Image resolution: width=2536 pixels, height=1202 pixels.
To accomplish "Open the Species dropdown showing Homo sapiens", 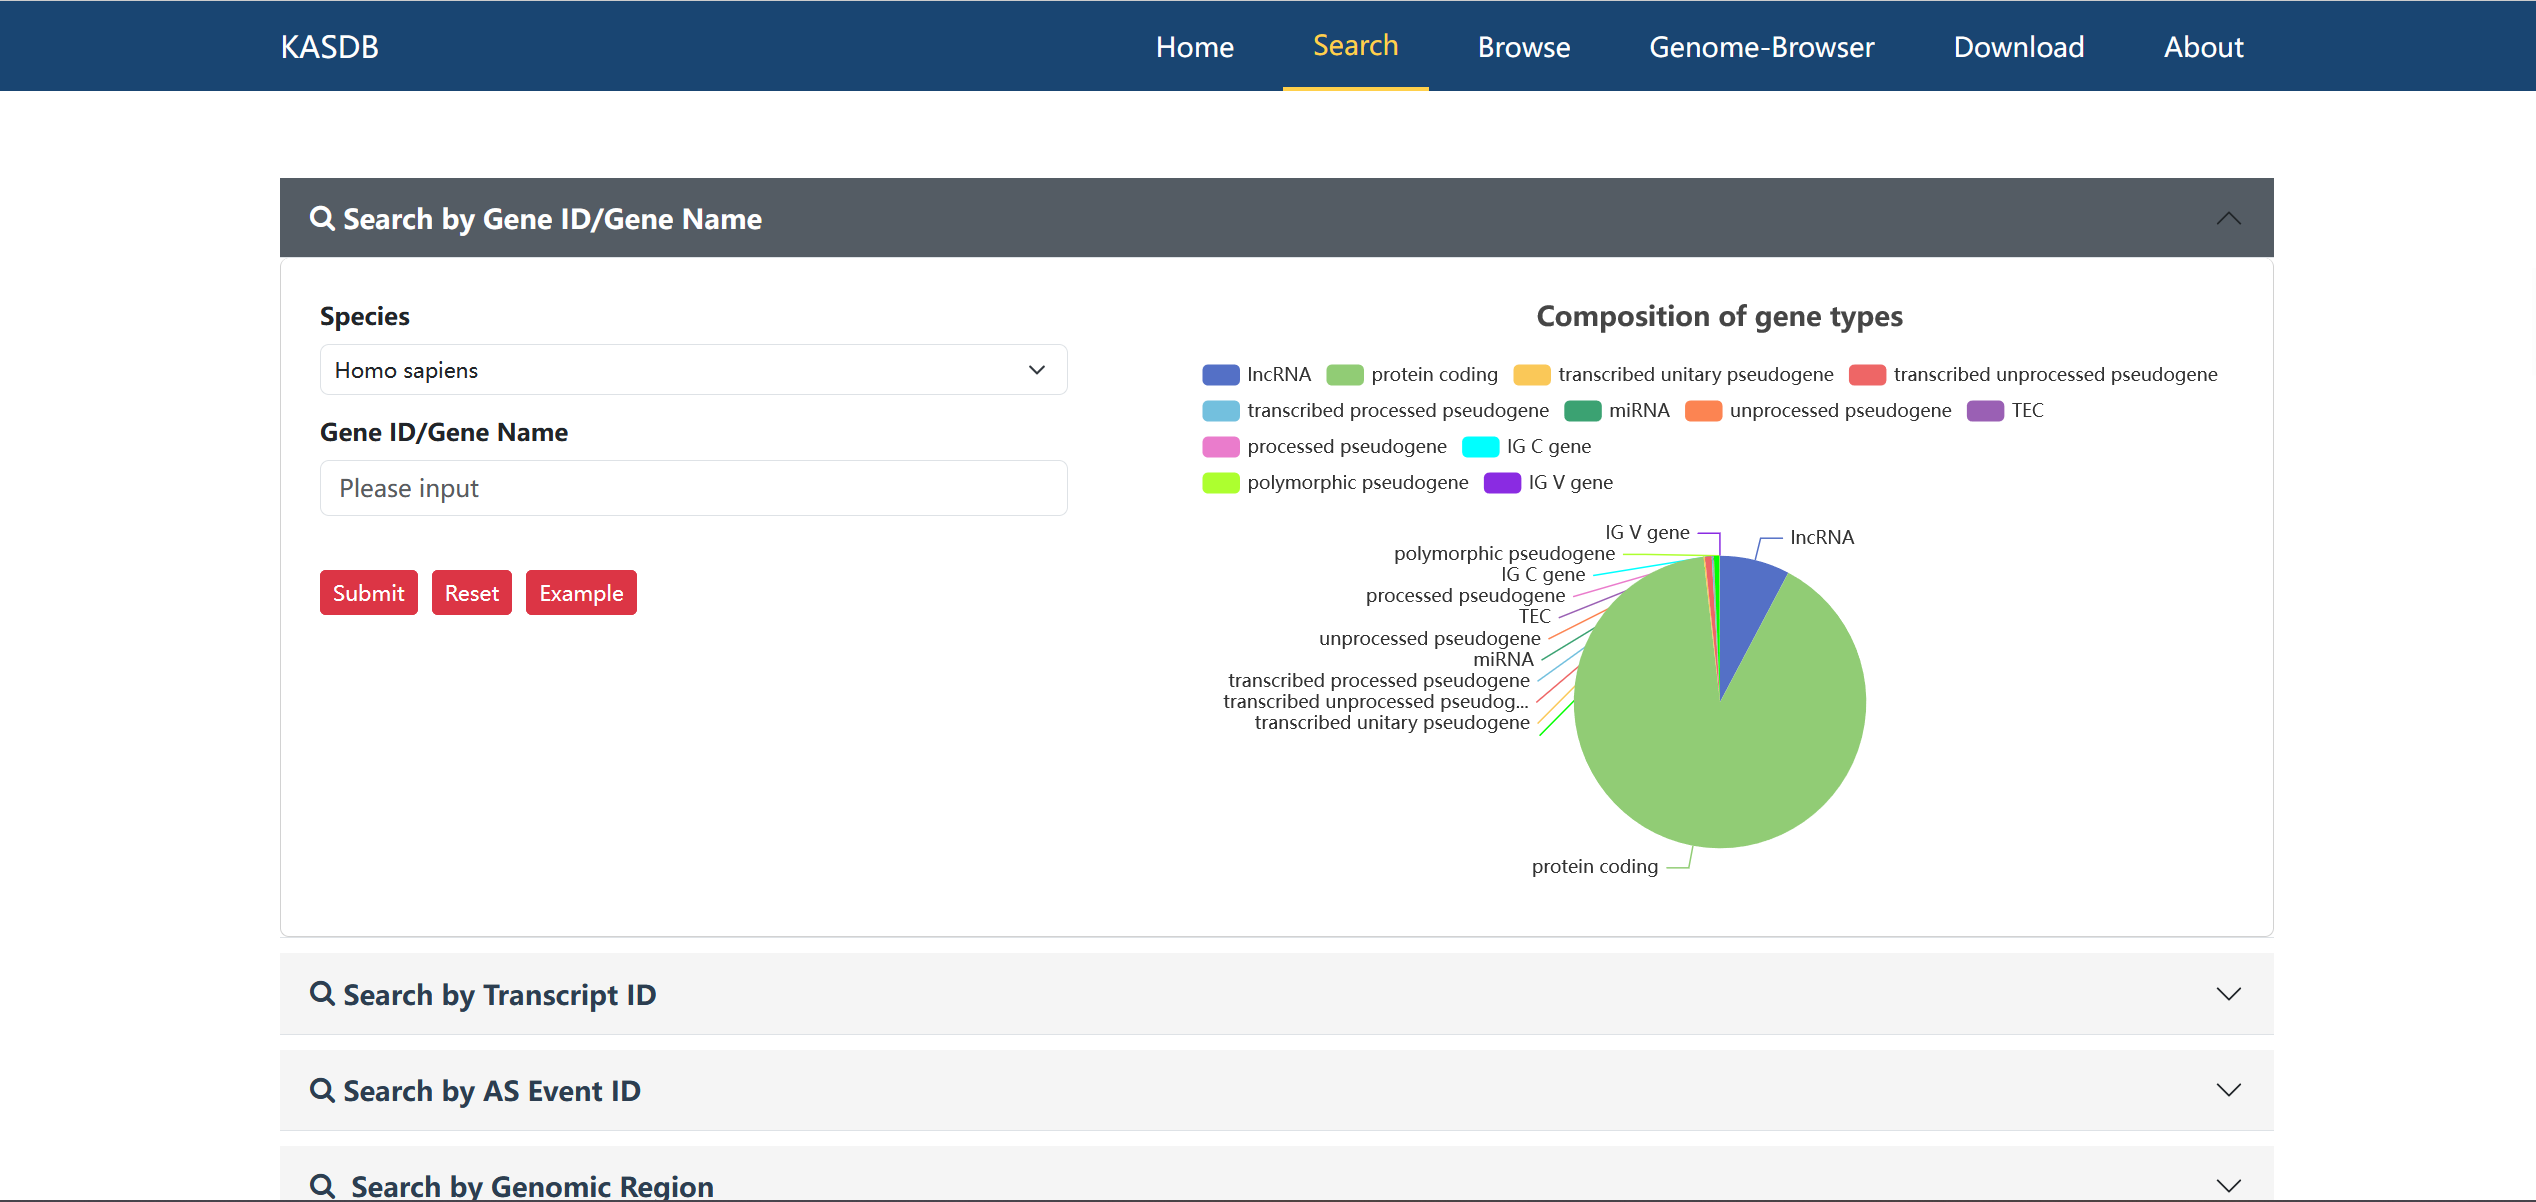I will tap(693, 370).
